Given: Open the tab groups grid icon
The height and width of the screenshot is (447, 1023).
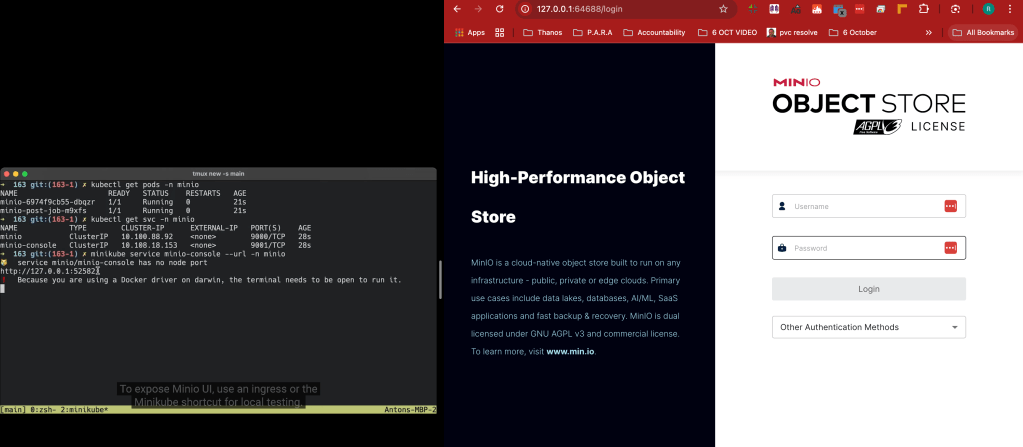Looking at the screenshot, I should point(500,33).
